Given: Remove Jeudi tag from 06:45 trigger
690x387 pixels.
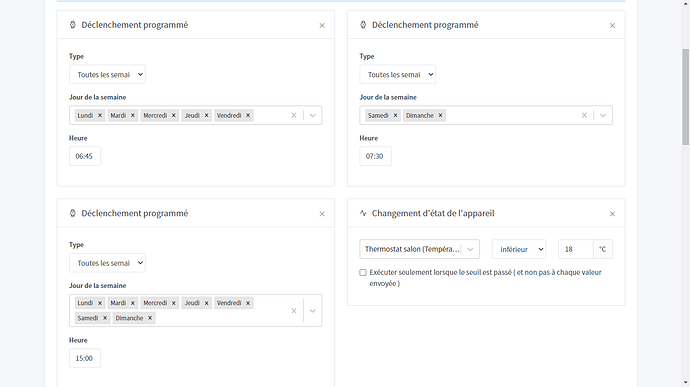Looking at the screenshot, I should pyautogui.click(x=206, y=115).
